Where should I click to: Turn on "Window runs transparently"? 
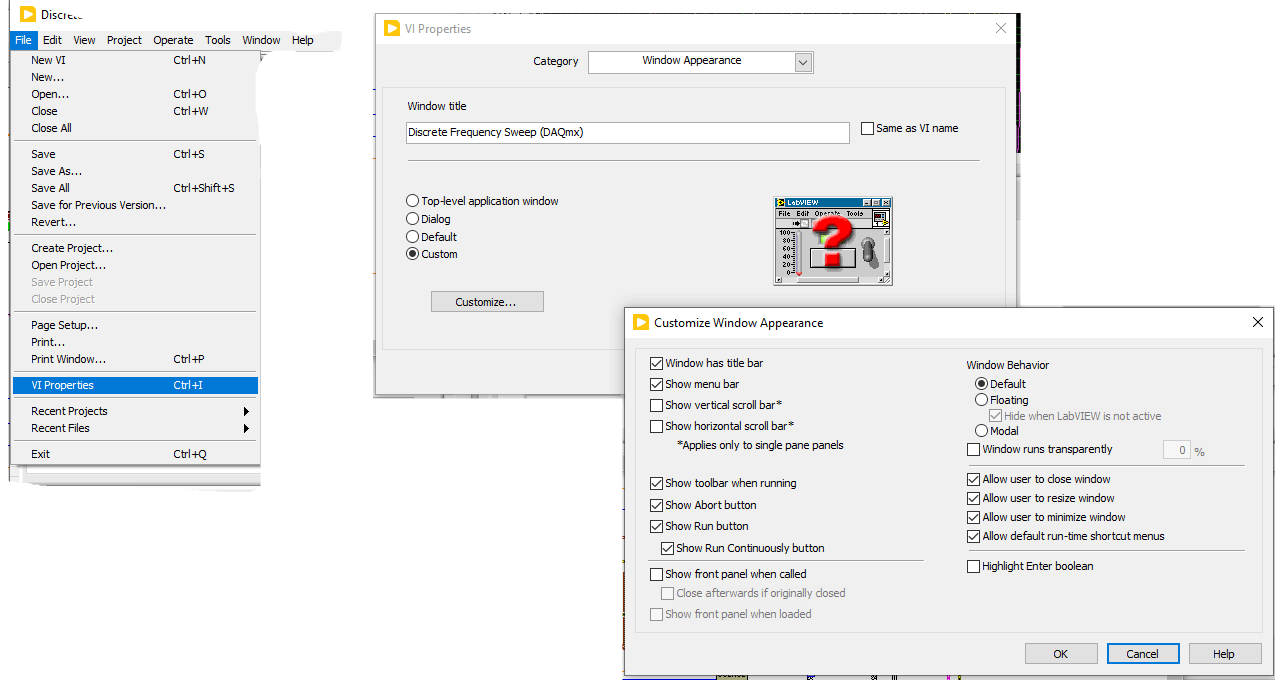pos(973,449)
